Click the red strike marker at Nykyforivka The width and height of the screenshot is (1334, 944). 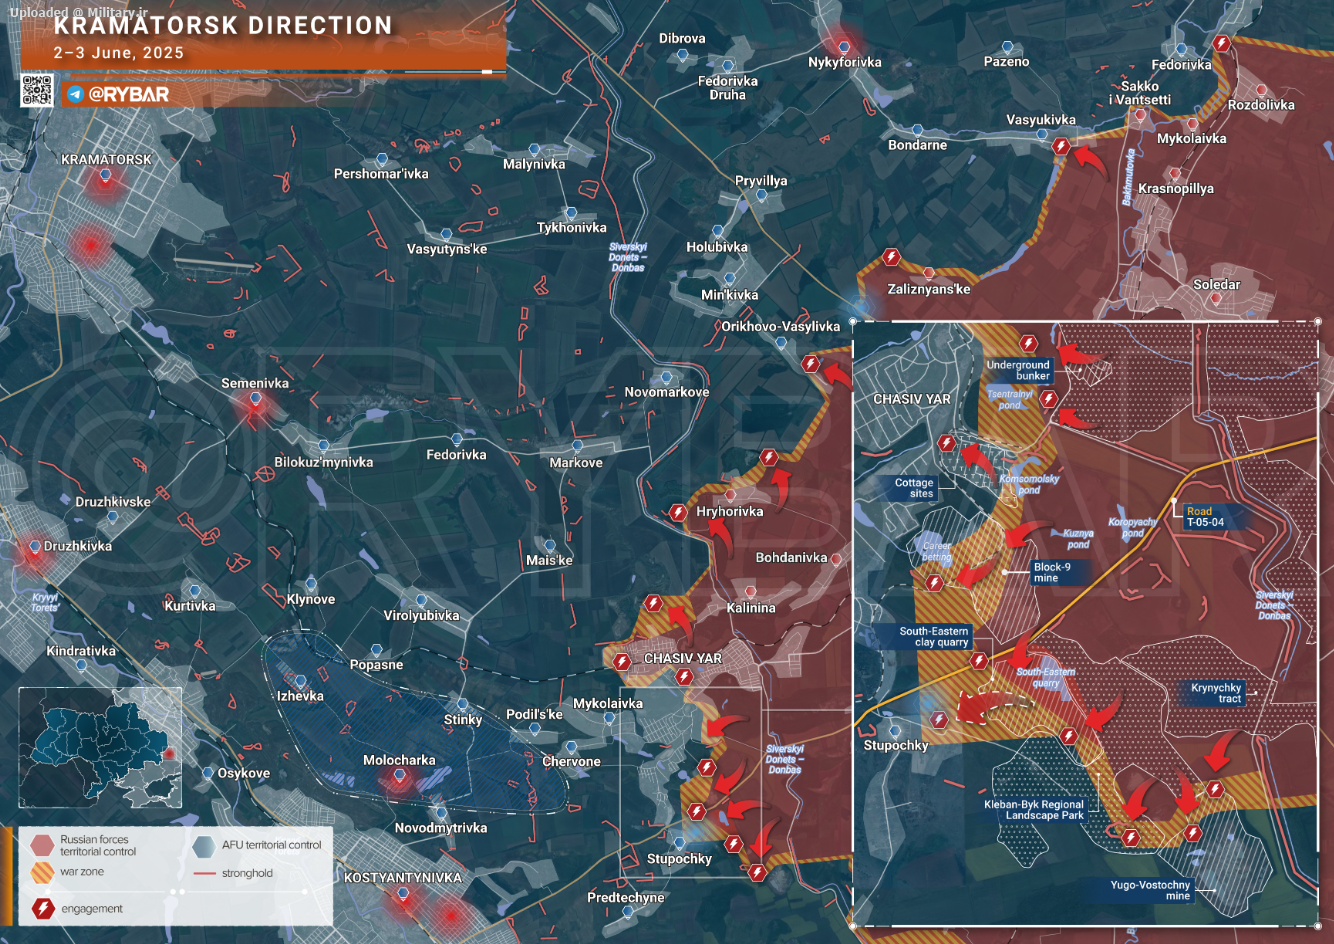[845, 45]
